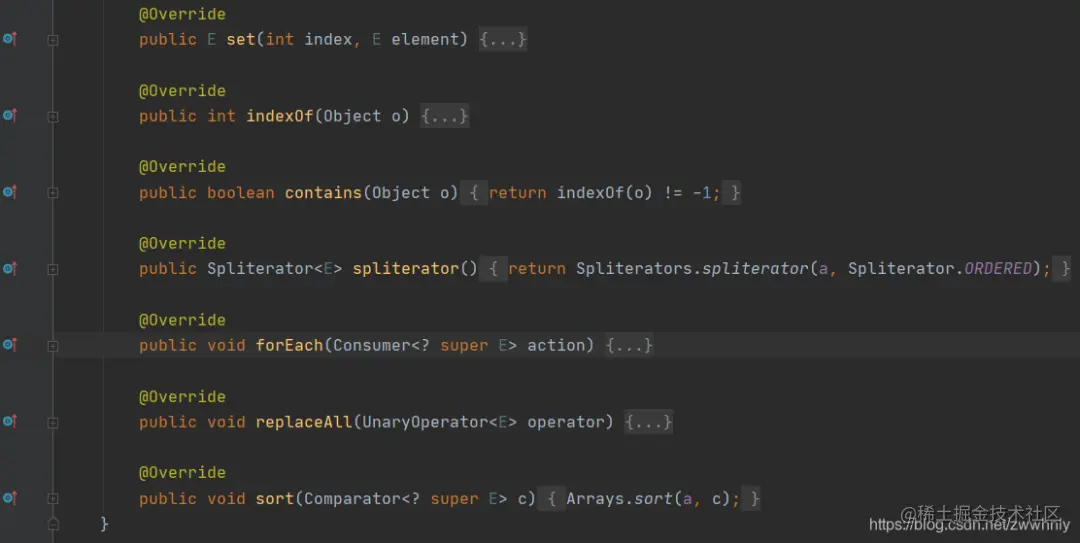Image resolution: width=1080 pixels, height=543 pixels.
Task: Expand the folded {...} body of set method
Action: [503, 40]
